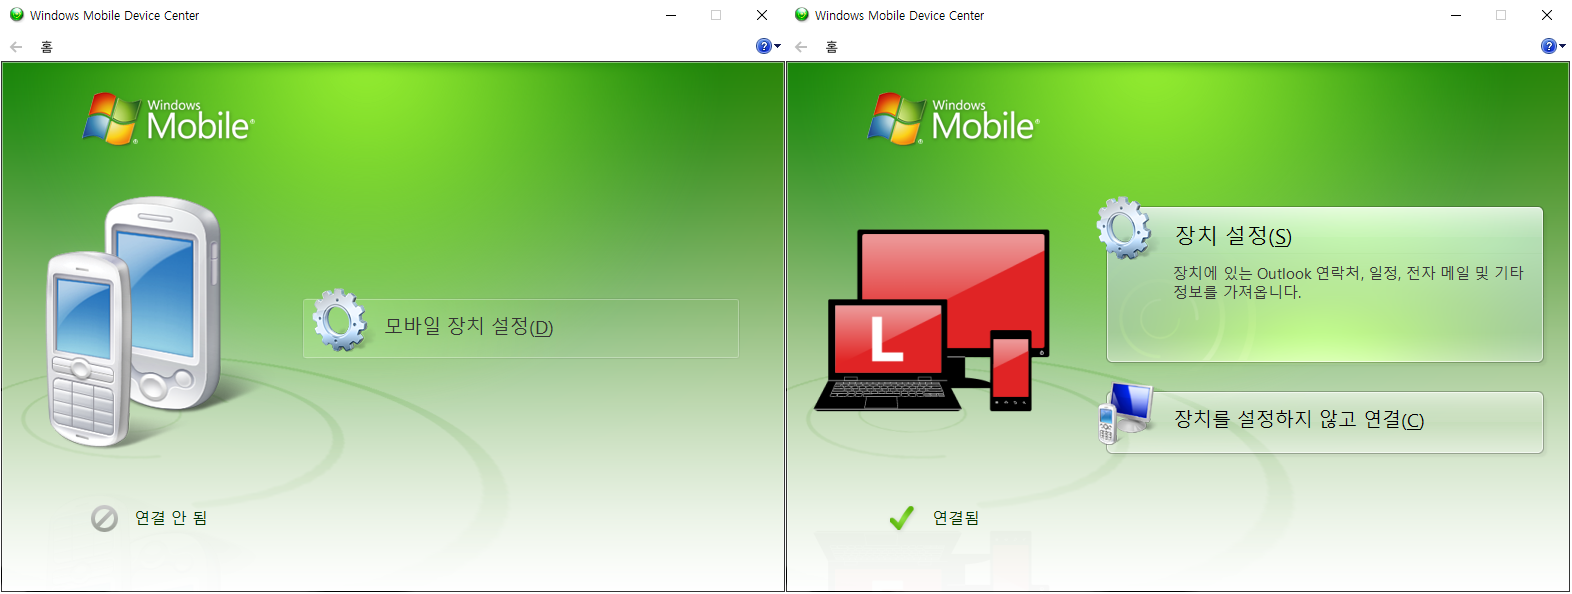The image size is (1572, 594).
Task: Expand help dropdown arrow in left window
Action: [778, 46]
